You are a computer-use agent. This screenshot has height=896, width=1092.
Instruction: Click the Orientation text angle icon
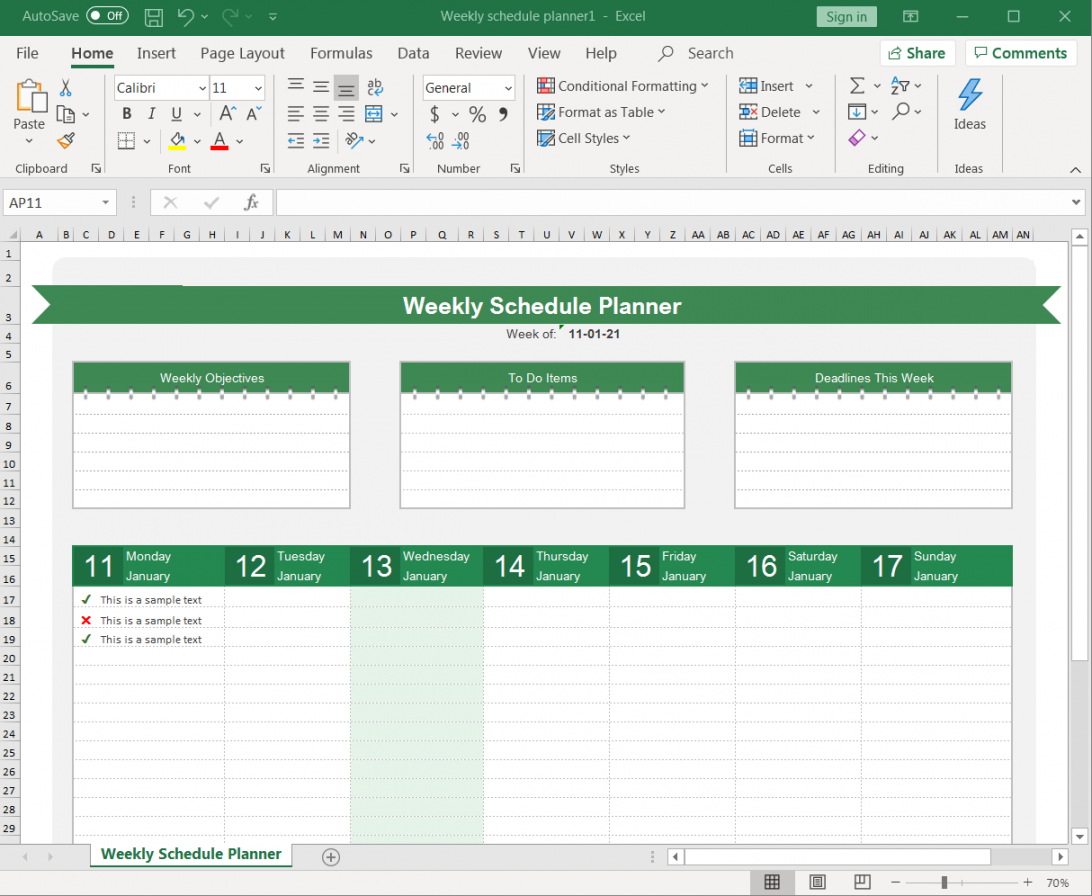354,141
